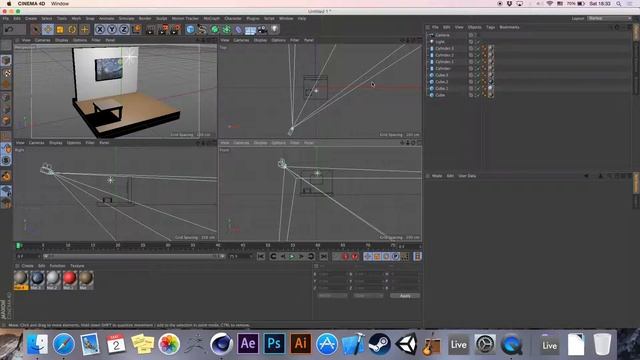640x360 pixels.
Task: Open Objects menu in Object Manager
Action: point(475,27)
